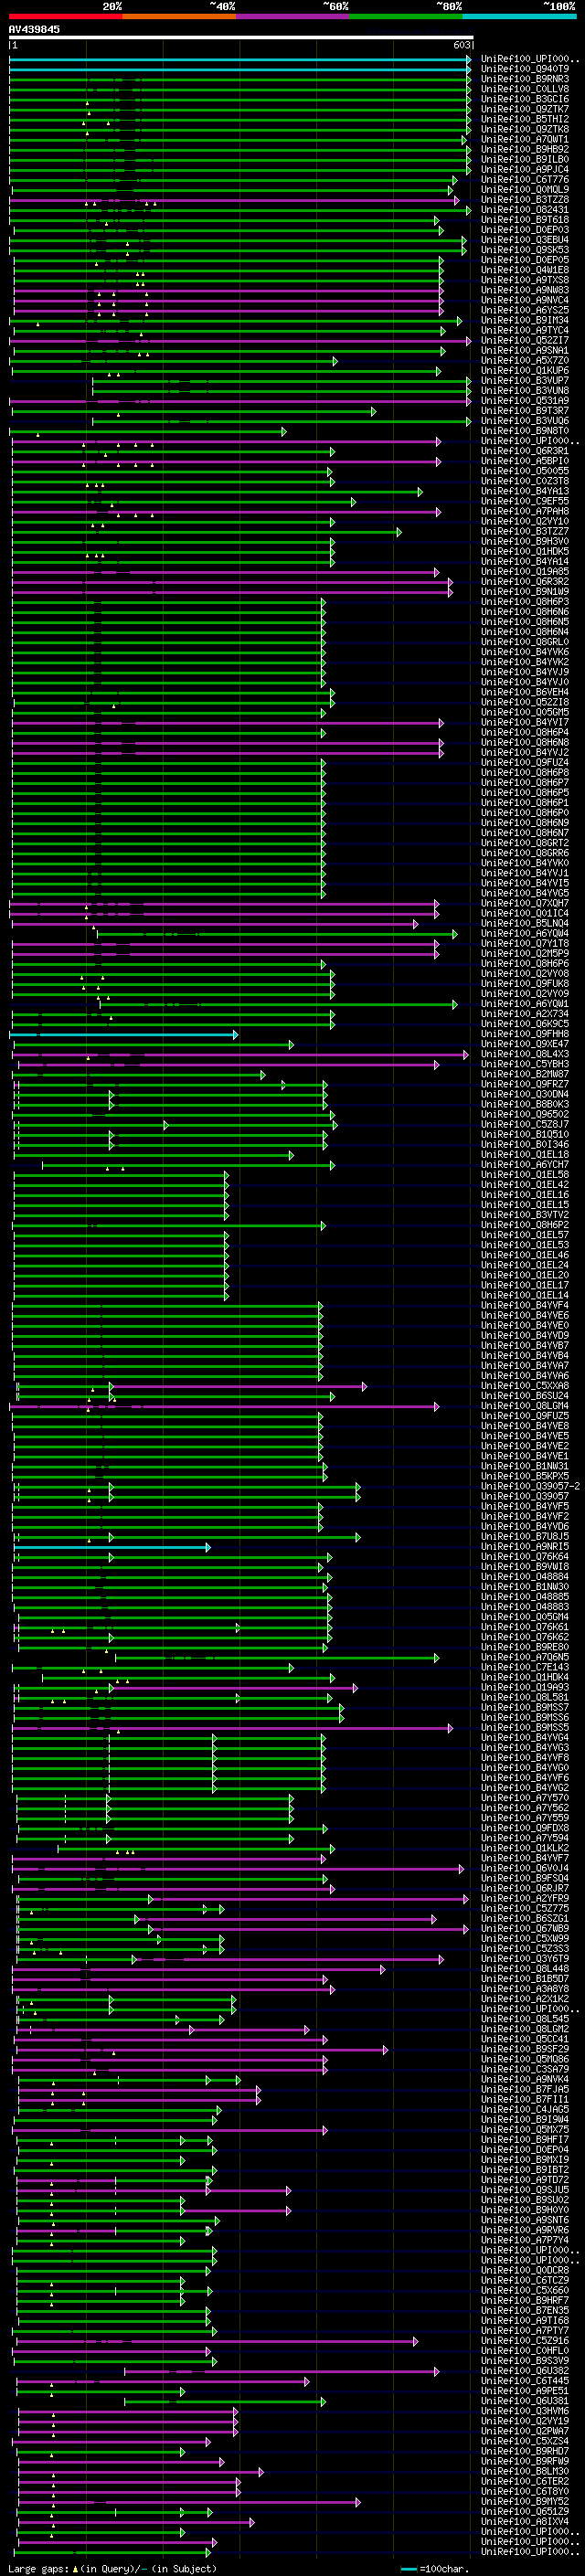Image resolution: width=585 pixels, height=2576 pixels.
Task: Open hit UniRef100_A6YCH7
Action: [x=525, y=1164]
